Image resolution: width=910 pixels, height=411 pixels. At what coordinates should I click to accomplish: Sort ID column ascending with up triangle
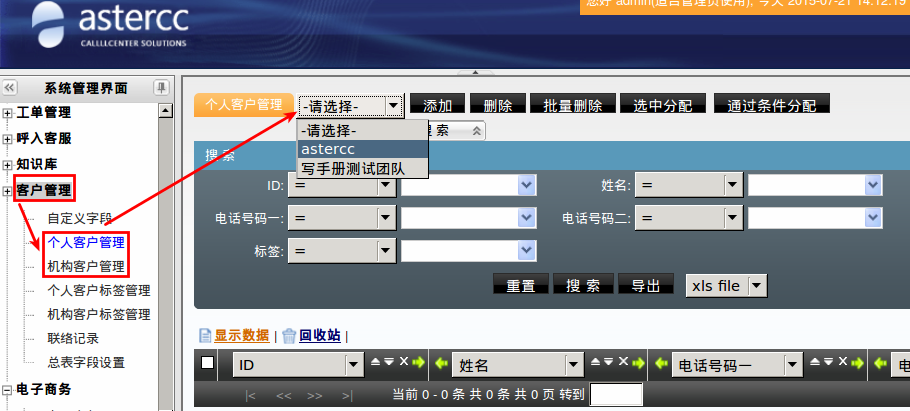pyautogui.click(x=376, y=362)
